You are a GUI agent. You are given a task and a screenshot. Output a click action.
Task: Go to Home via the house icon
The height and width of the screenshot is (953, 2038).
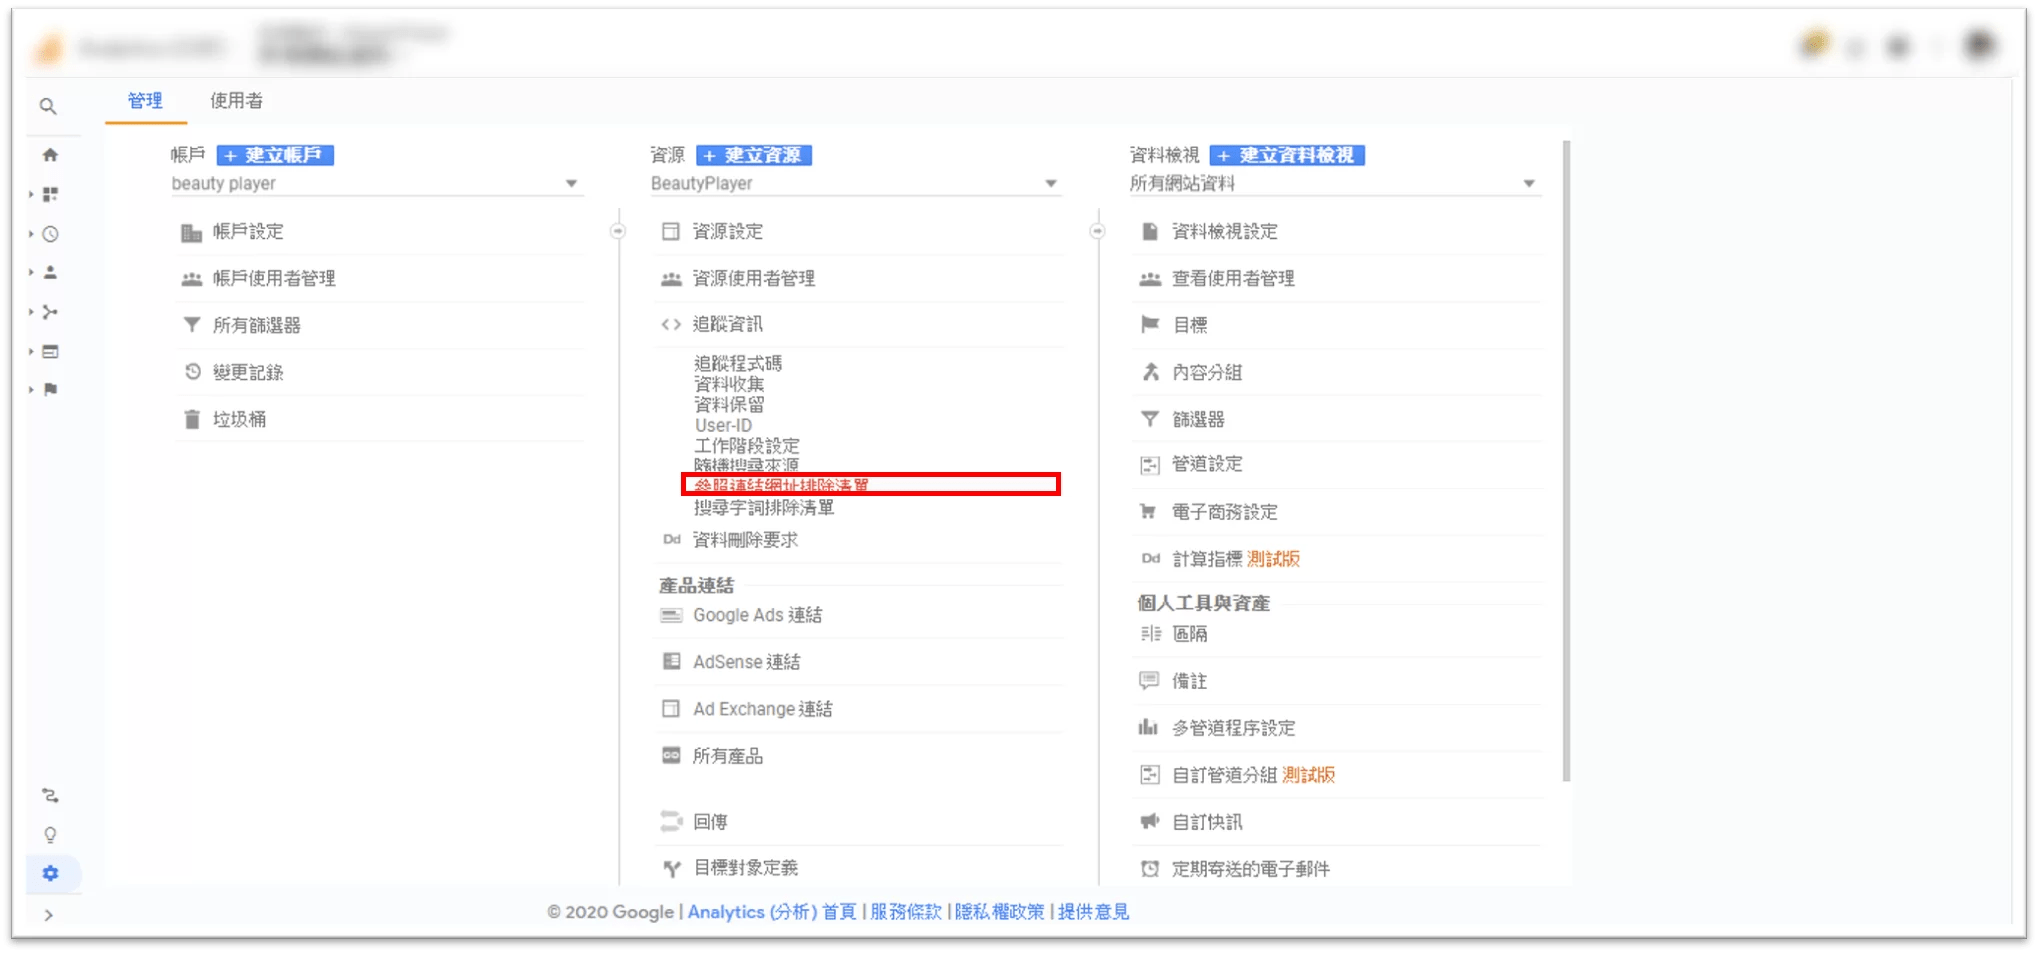click(x=50, y=155)
